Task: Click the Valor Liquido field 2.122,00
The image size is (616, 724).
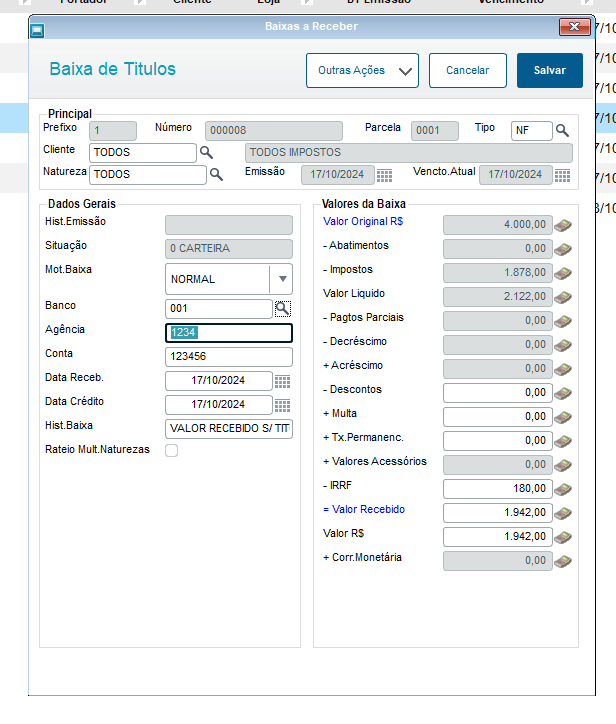Action: 497,297
